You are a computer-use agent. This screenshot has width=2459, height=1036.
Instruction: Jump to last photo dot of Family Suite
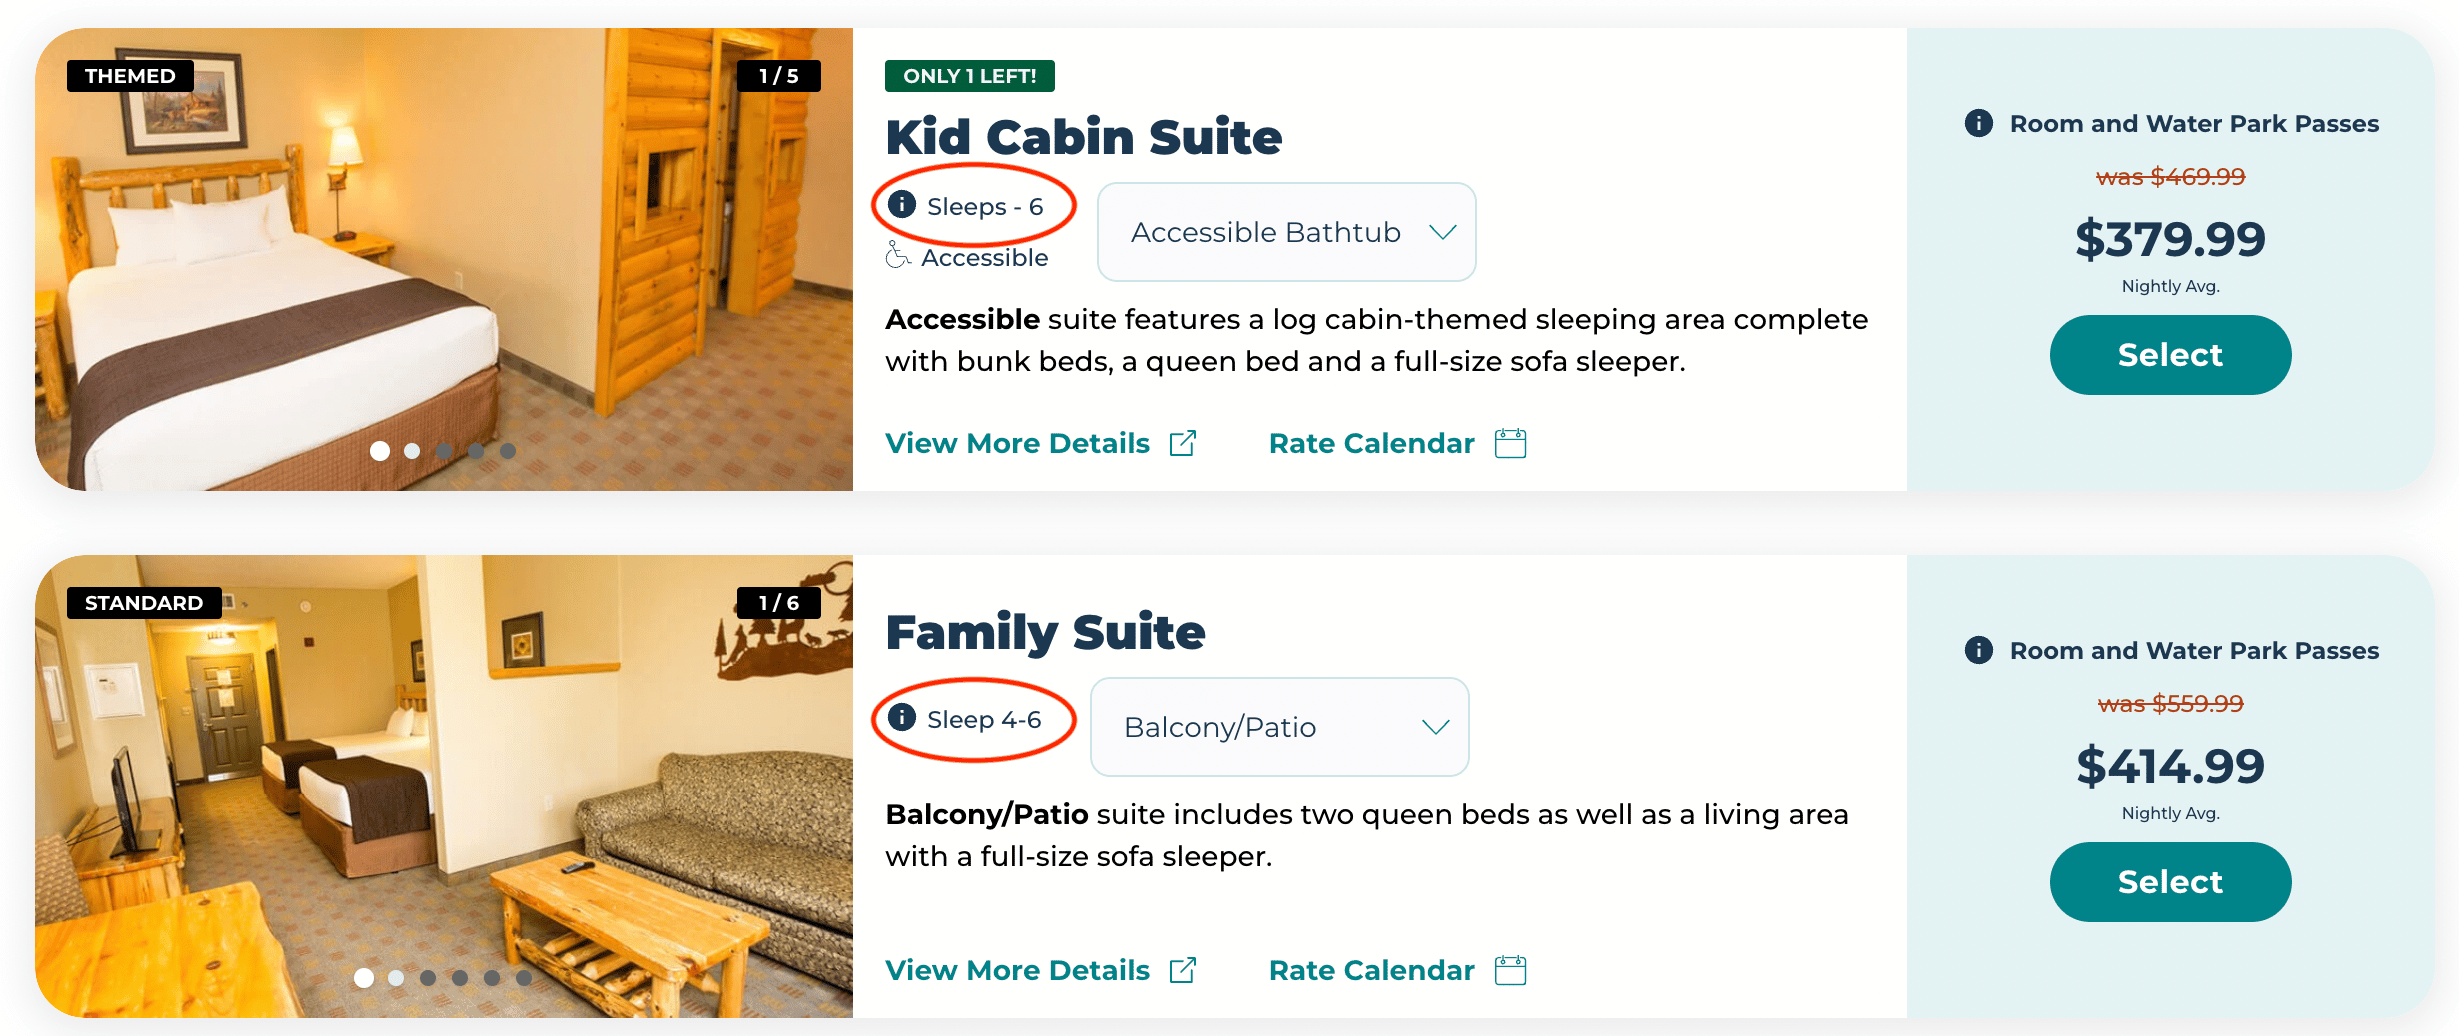click(524, 978)
